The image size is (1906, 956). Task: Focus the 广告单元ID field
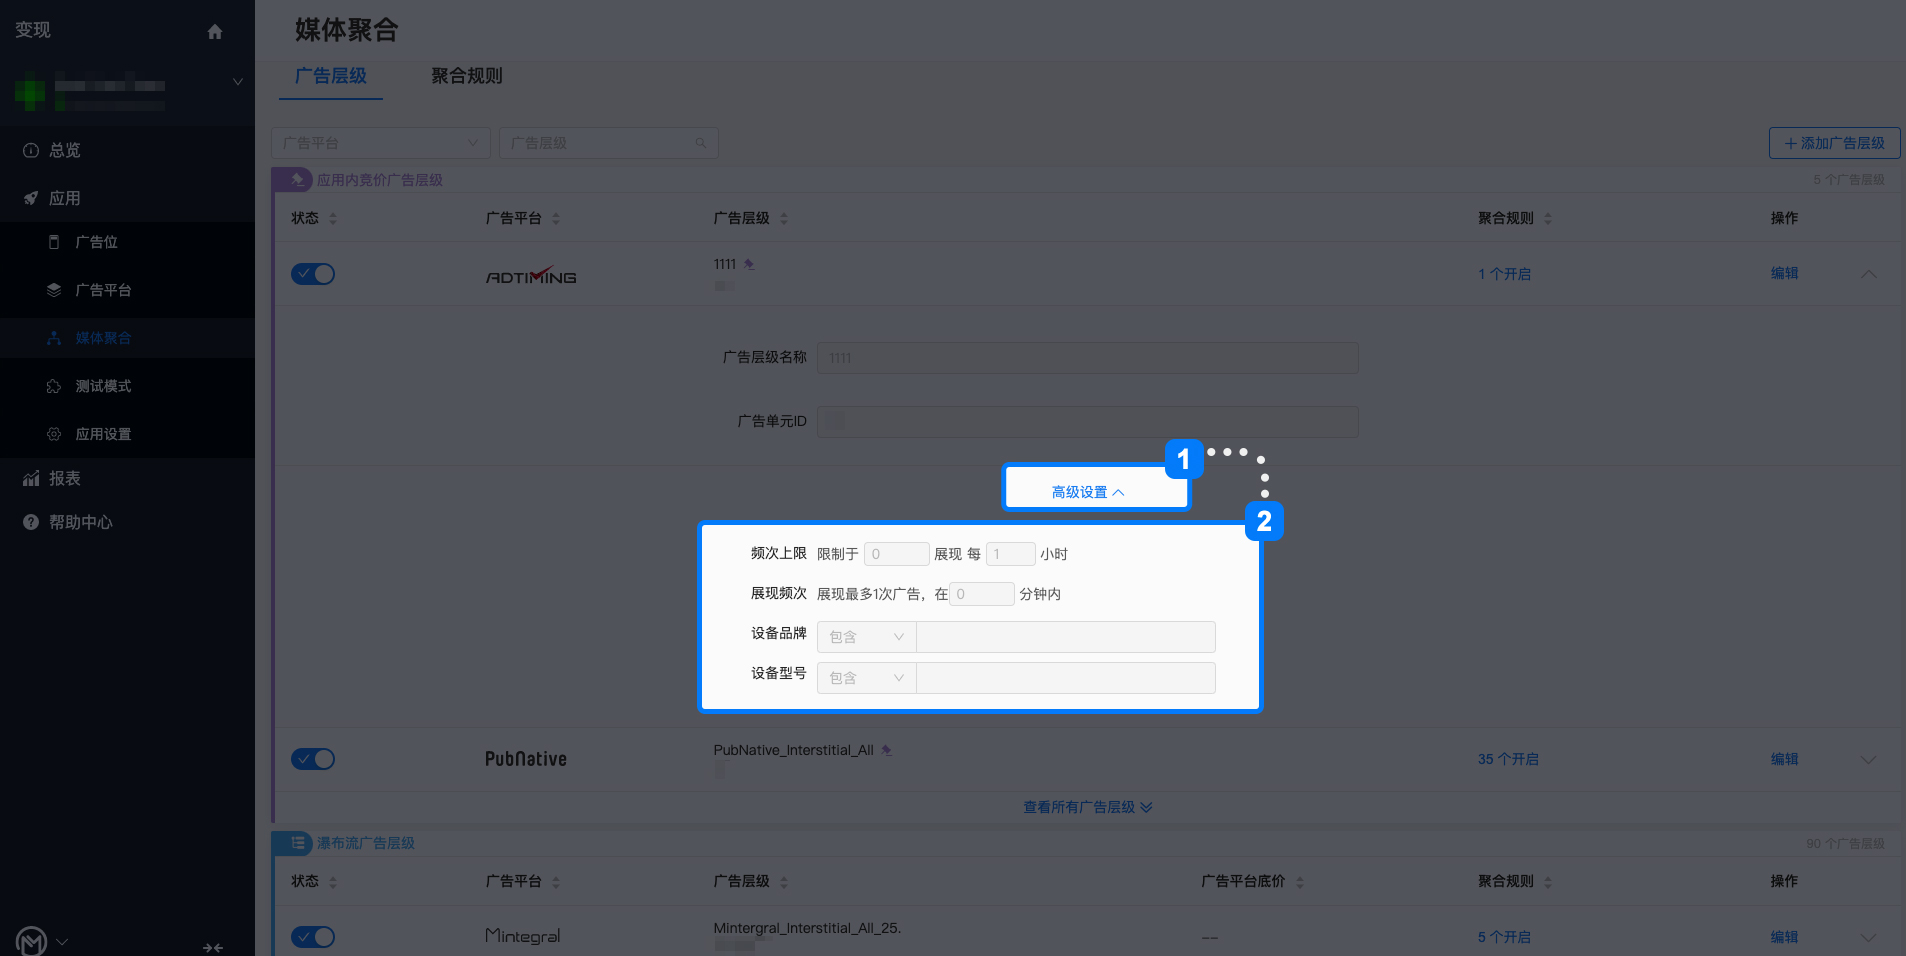1088,422
